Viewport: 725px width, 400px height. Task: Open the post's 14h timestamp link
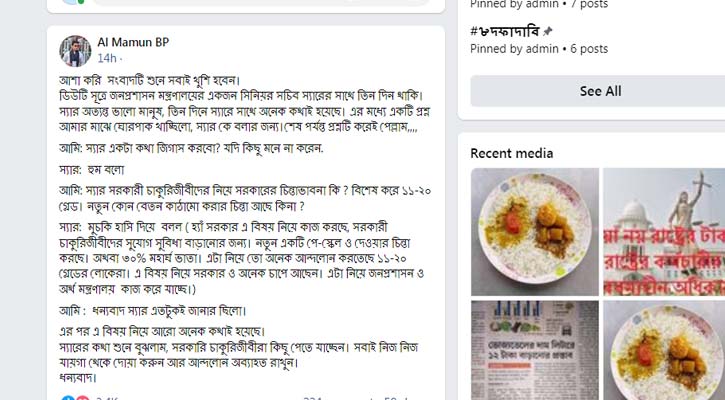[107, 58]
